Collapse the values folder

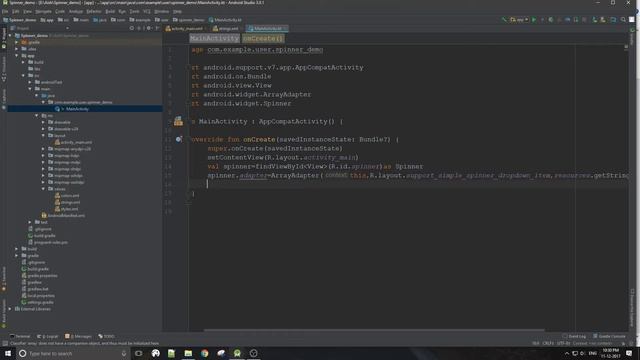43,189
